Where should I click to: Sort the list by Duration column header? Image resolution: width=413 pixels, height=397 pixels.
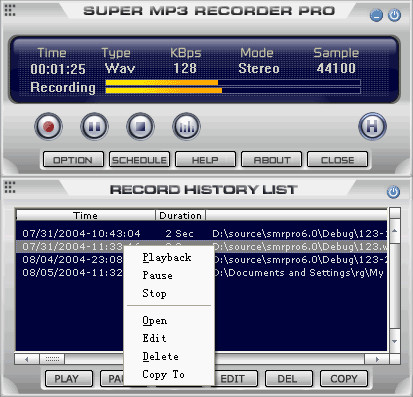(180, 215)
